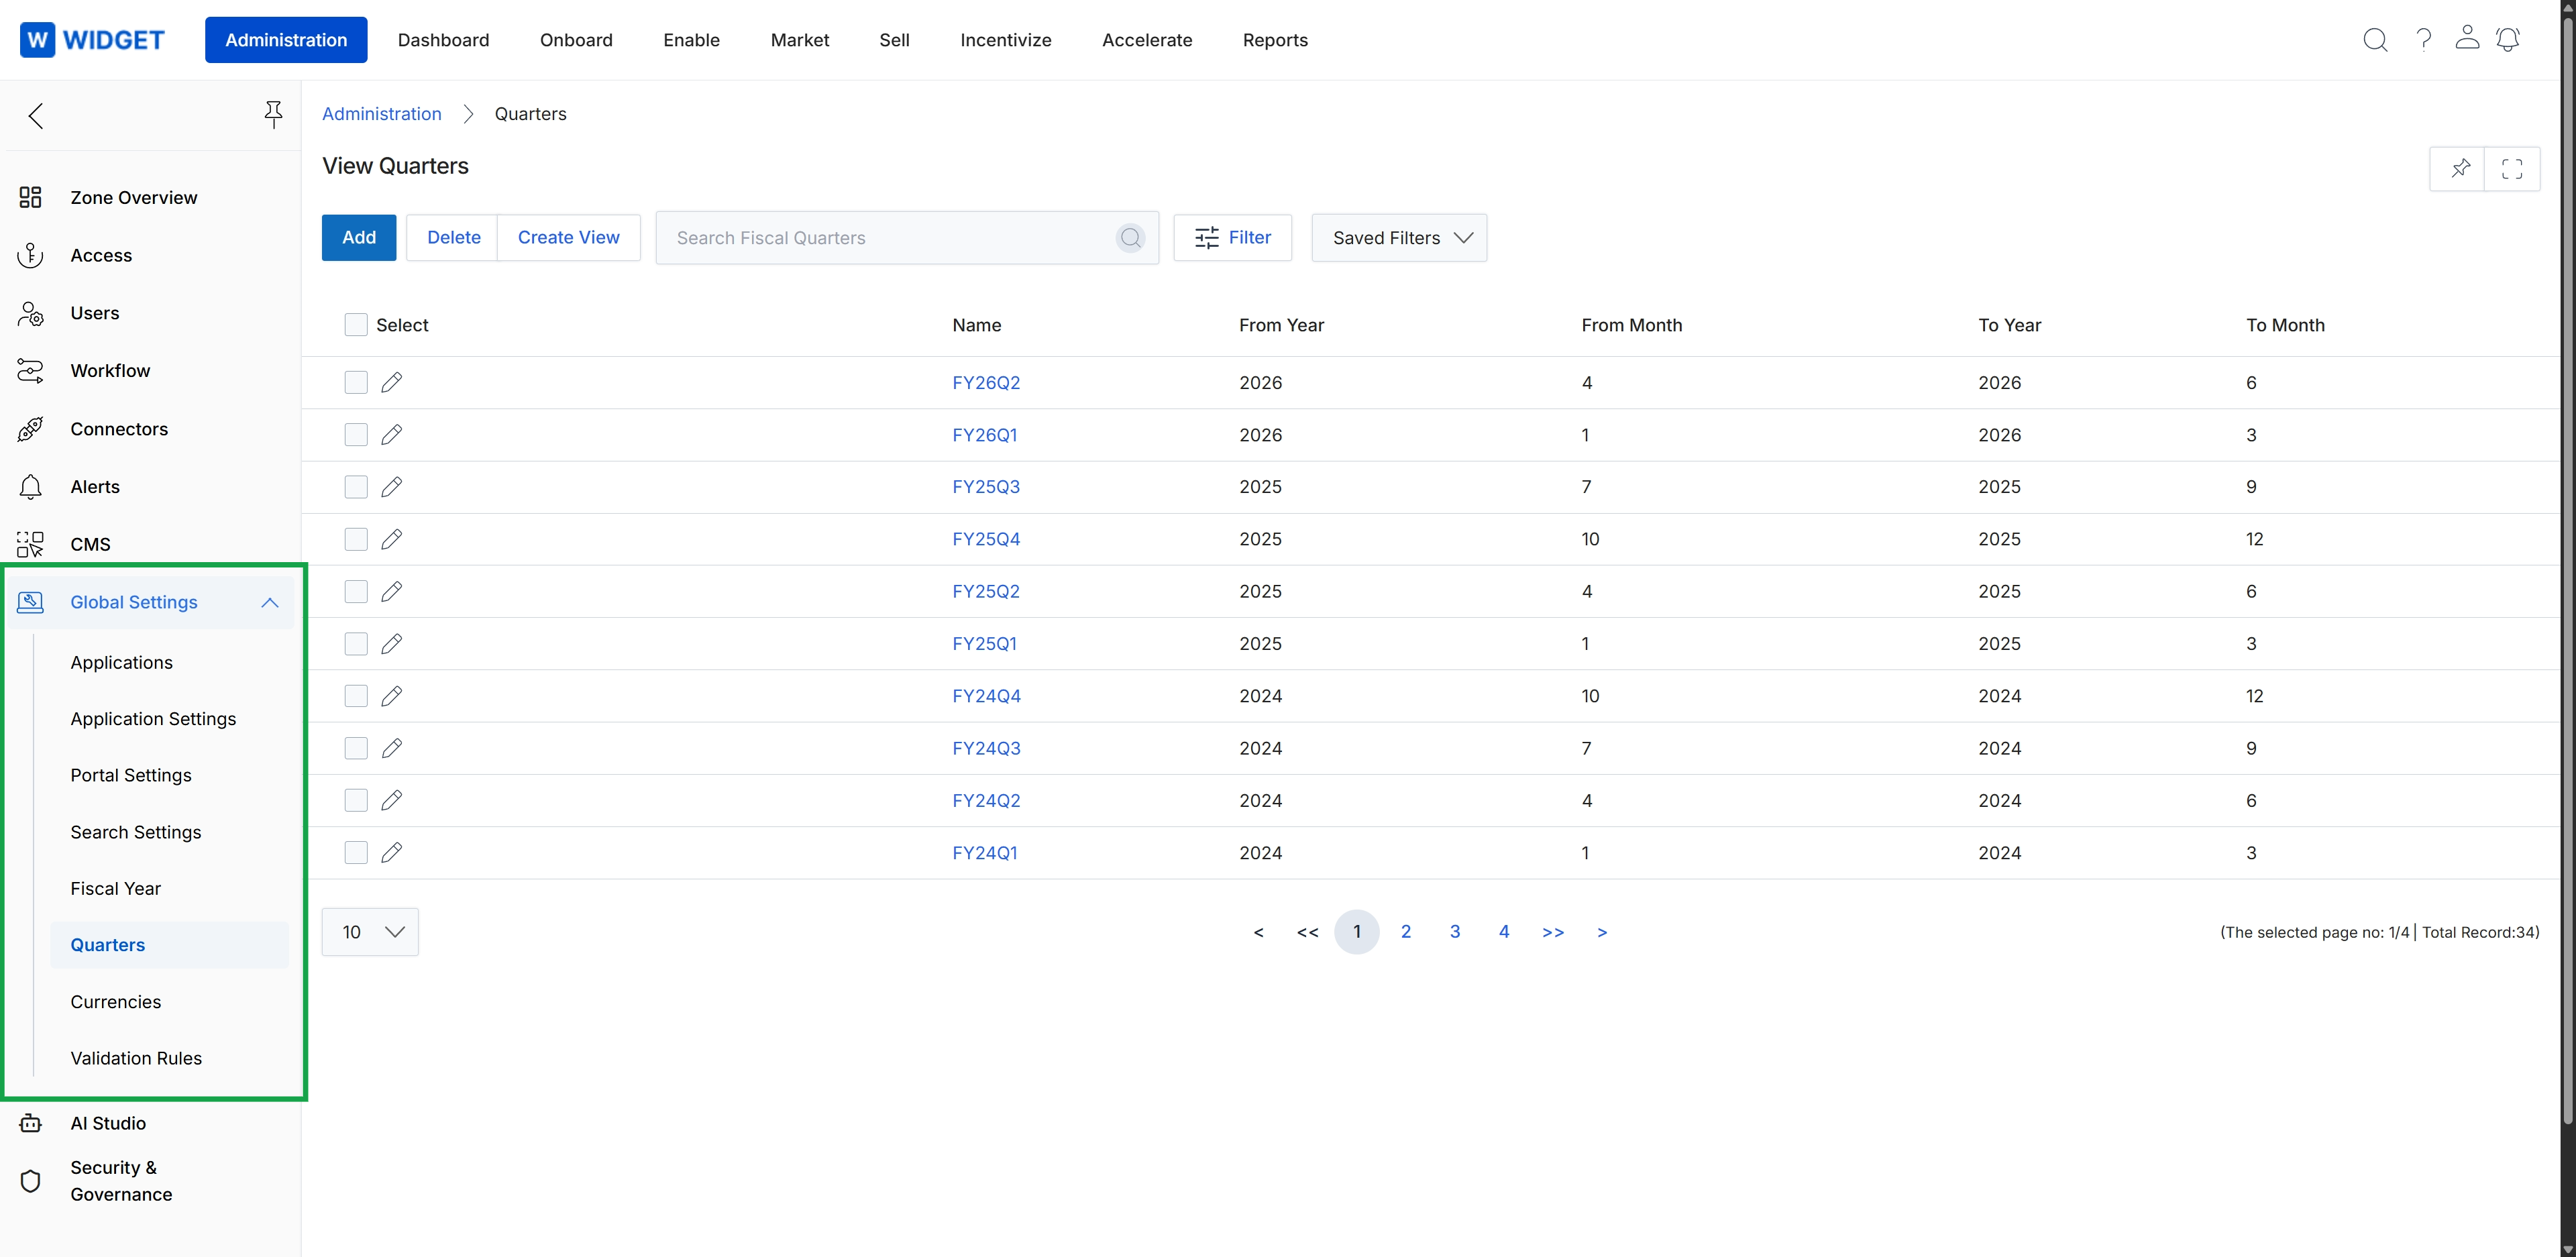Viewport: 2576px width, 1257px height.
Task: Open Validation Rules in Global Settings
Action: [x=136, y=1058]
